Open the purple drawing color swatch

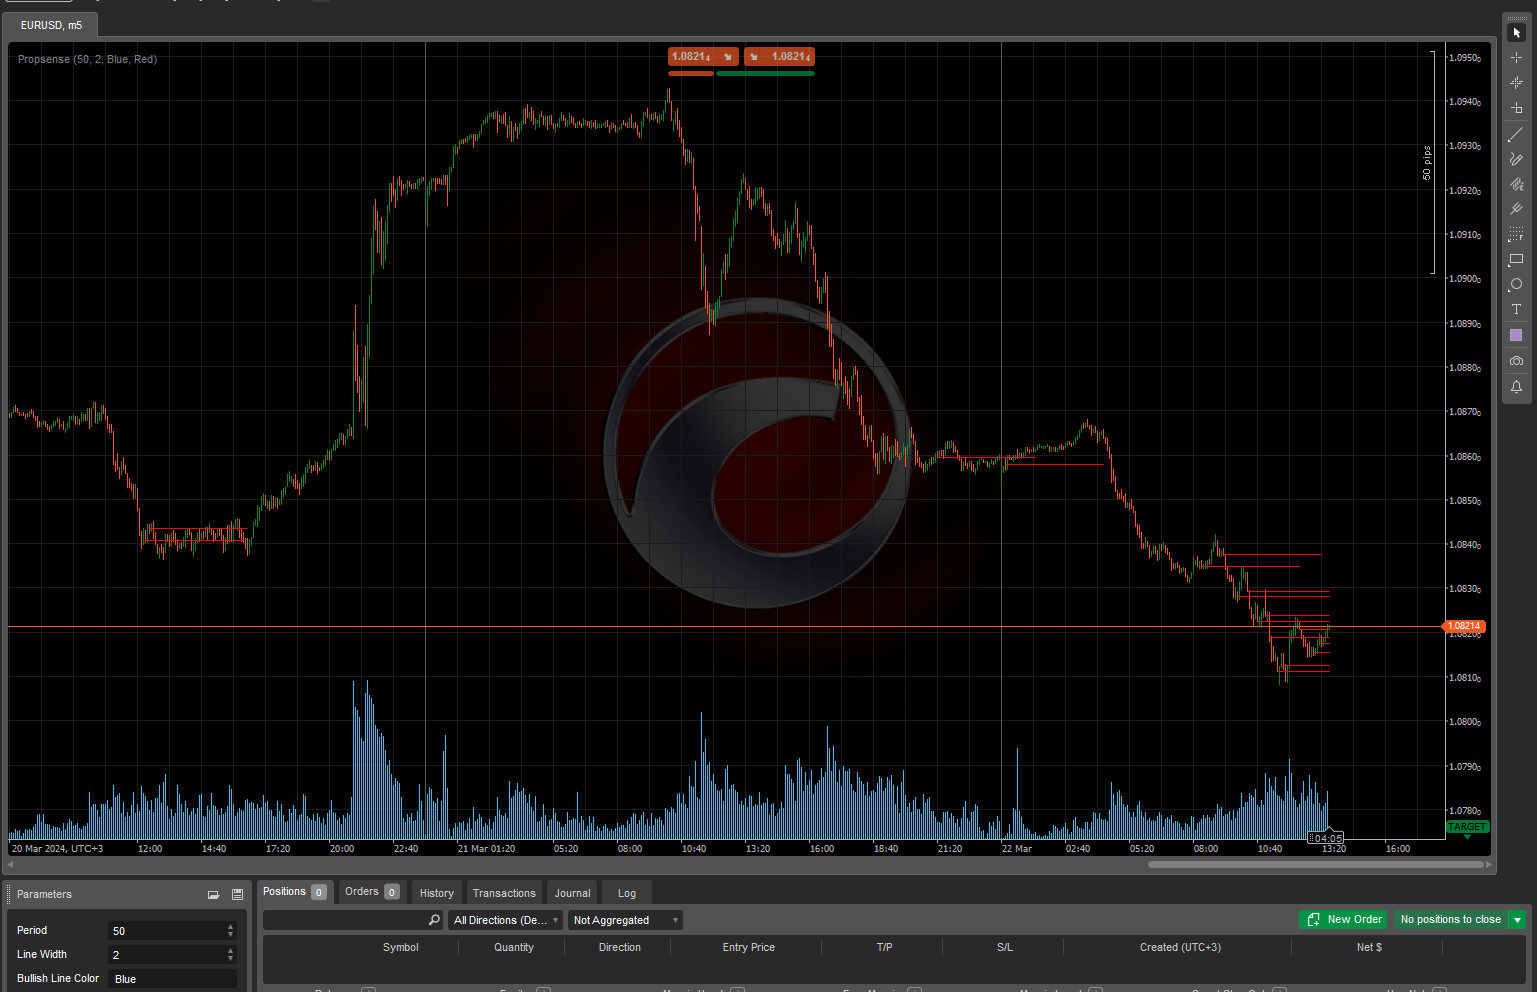(x=1516, y=335)
